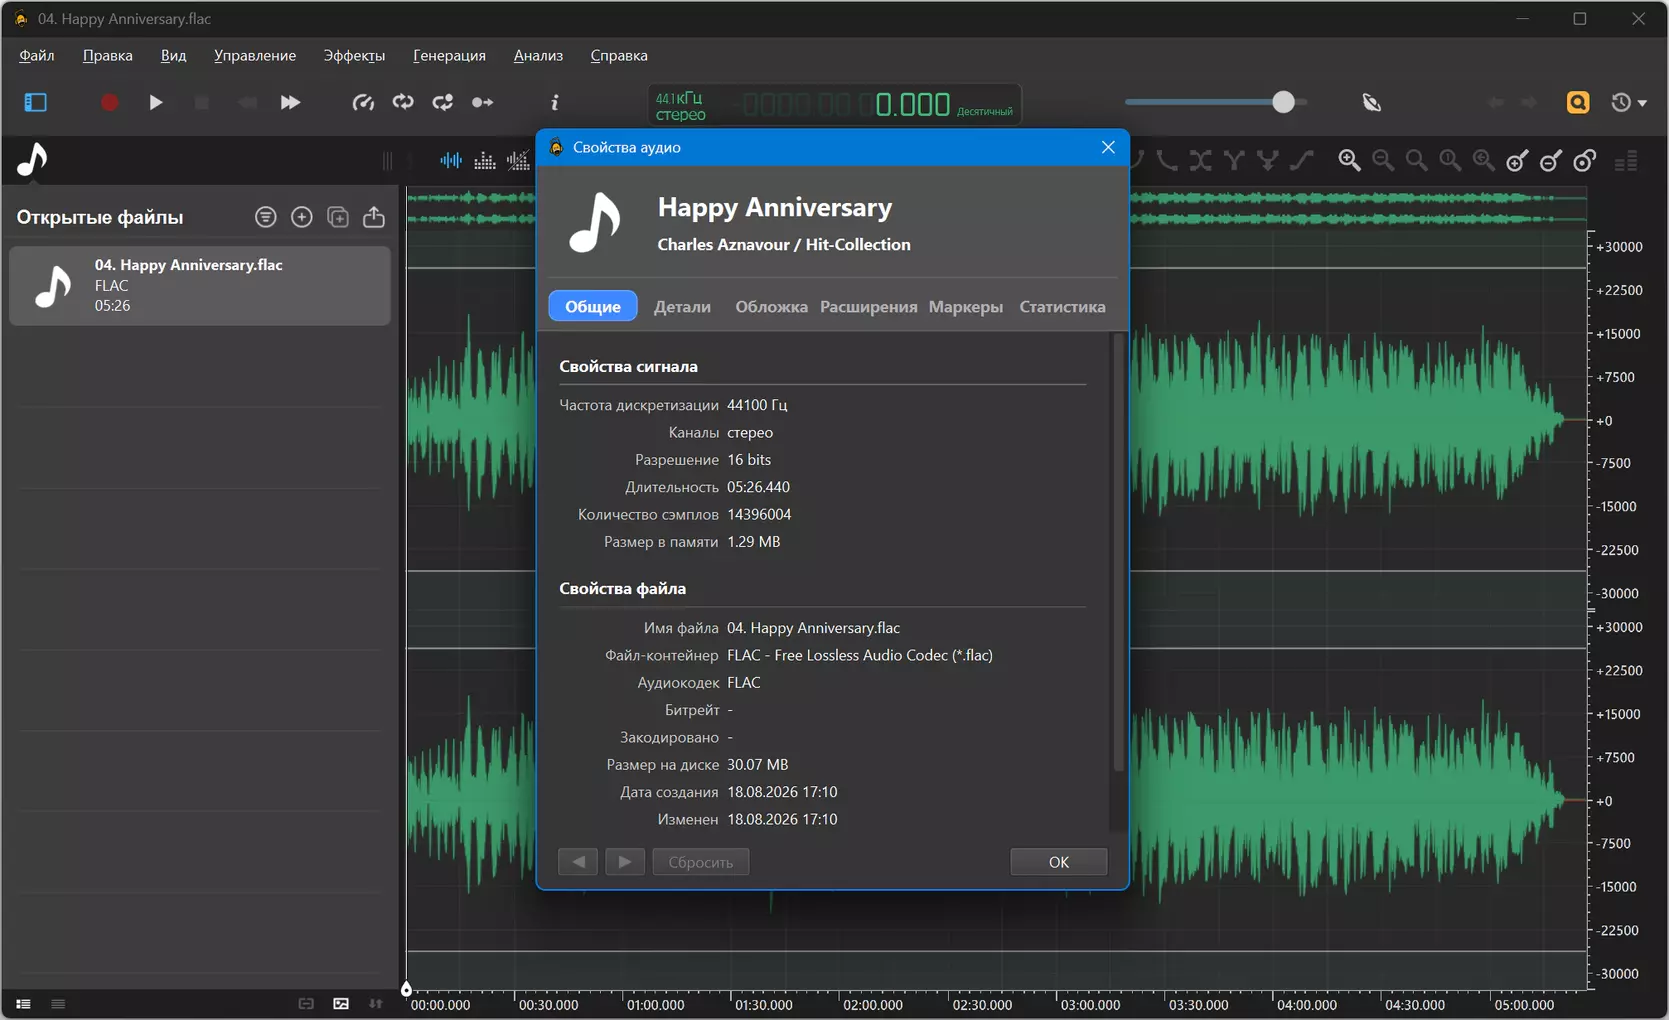Click the auto-scroll playback arrow icon
The height and width of the screenshot is (1020, 1669).
(482, 102)
